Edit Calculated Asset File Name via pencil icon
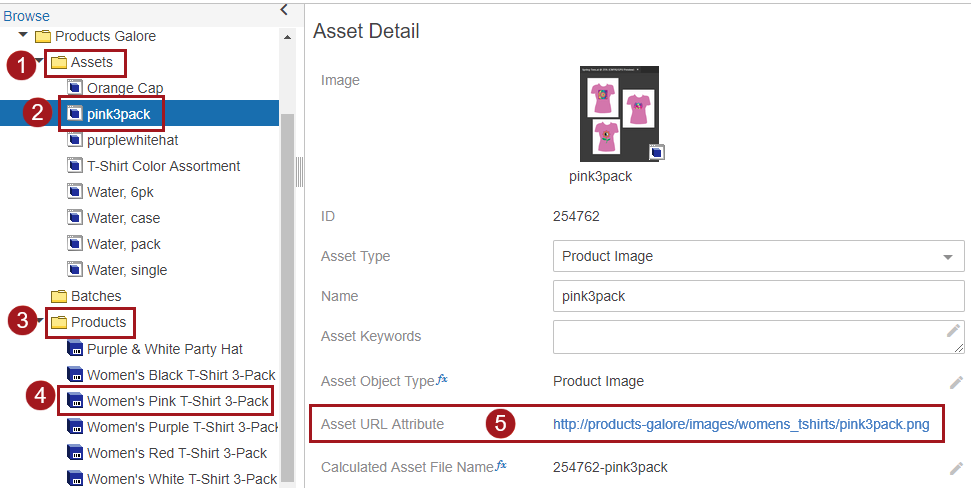971x488 pixels. coord(956,468)
